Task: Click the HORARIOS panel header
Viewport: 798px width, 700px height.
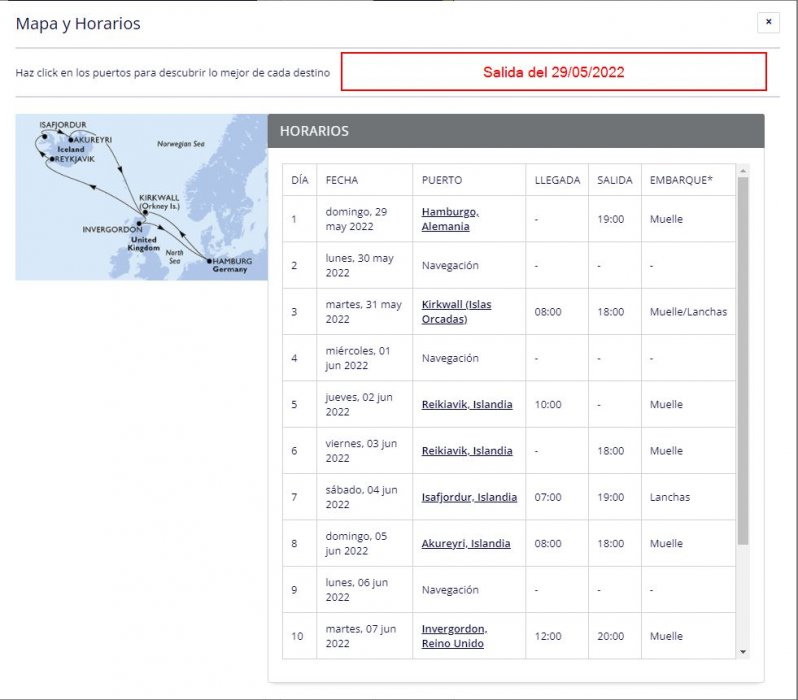Action: 515,131
